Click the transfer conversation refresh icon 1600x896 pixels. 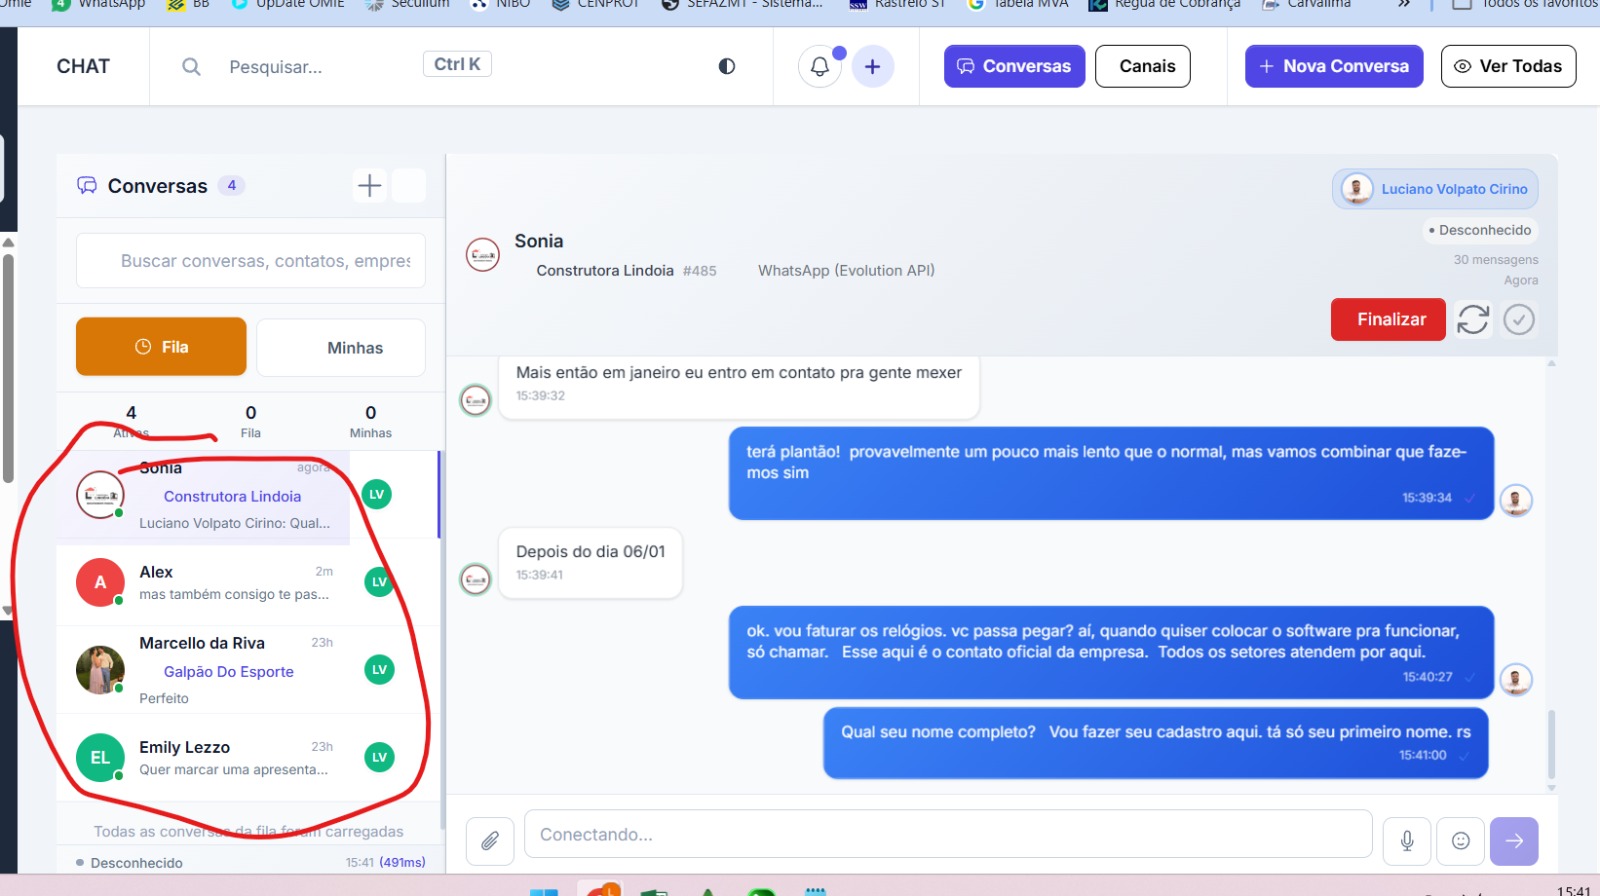(1473, 320)
